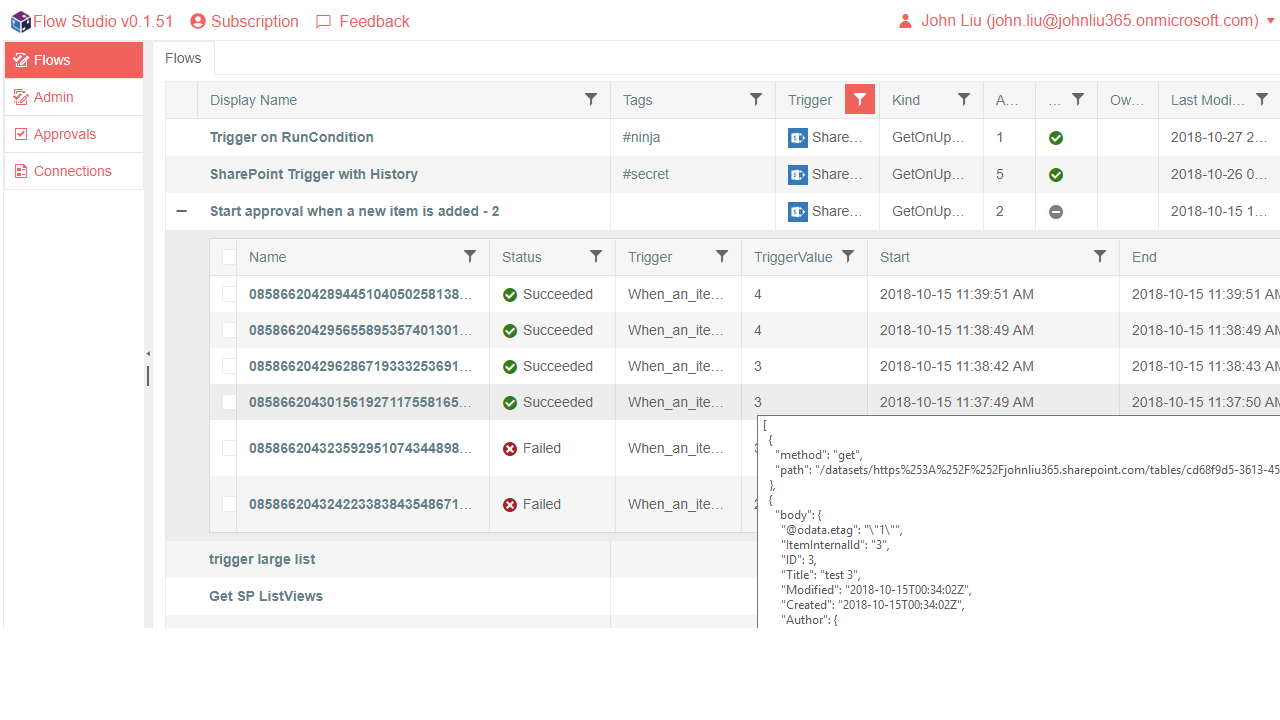Click the #ninja tag cell
1280x720 pixels.
tap(692, 137)
